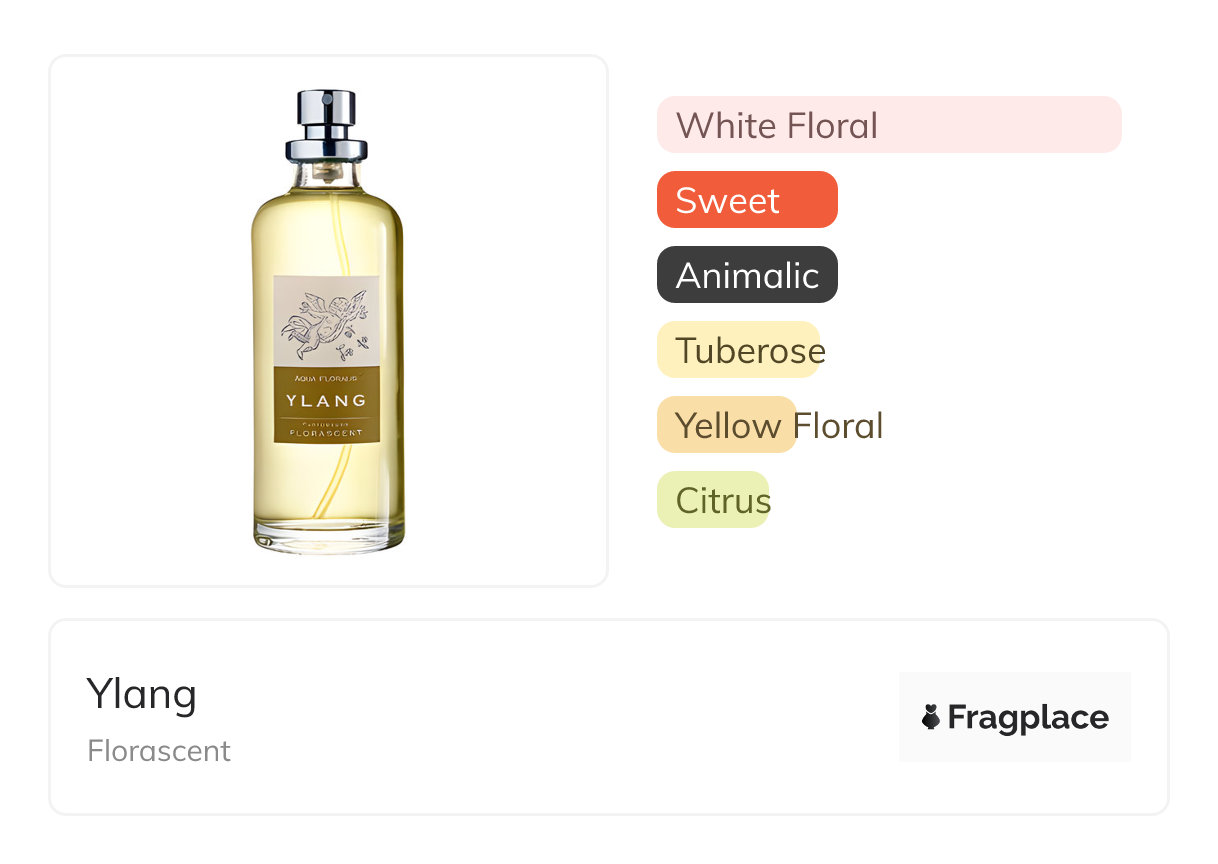Select the Yellow Floral accord bar
This screenshot has height=864, width=1218.
click(x=726, y=425)
